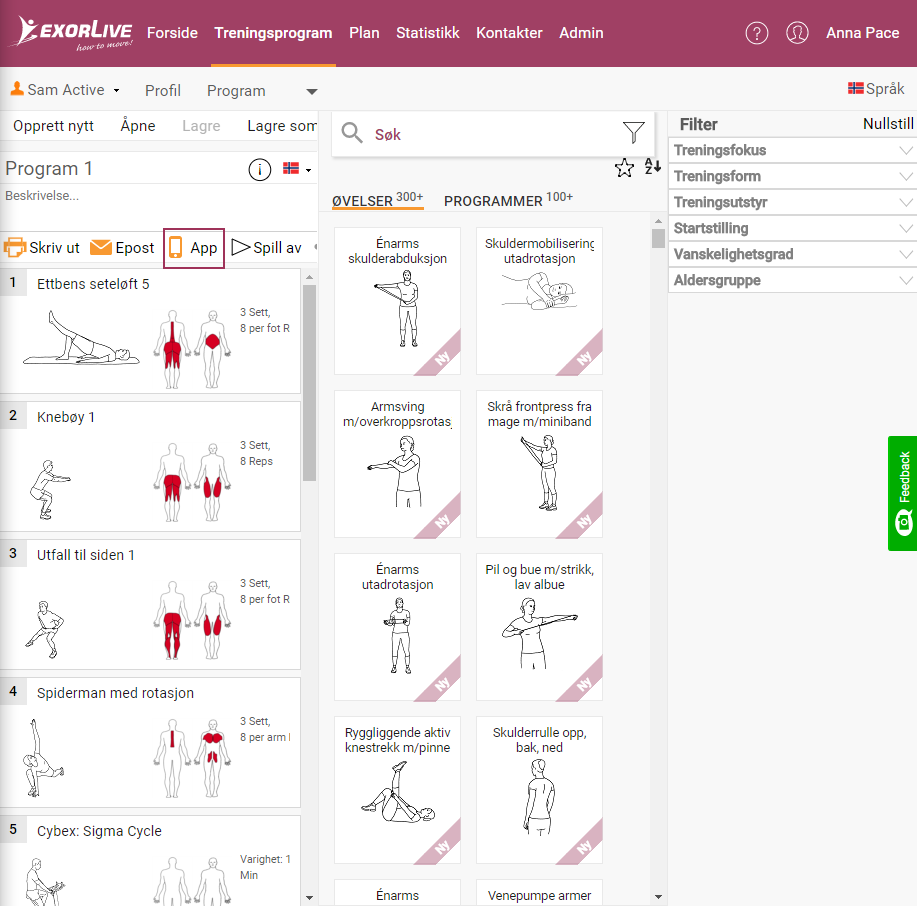The width and height of the screenshot is (917, 906).
Task: Open Skulderrulle opp, bak, ned card
Action: click(x=539, y=790)
